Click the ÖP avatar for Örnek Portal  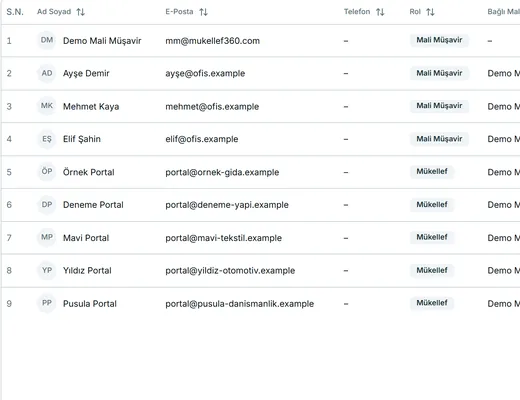click(x=47, y=172)
